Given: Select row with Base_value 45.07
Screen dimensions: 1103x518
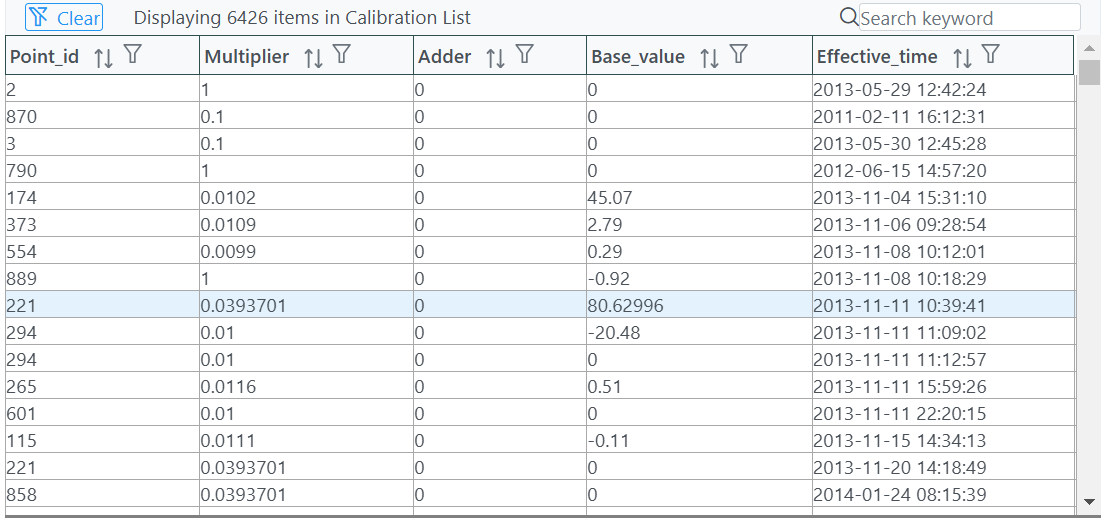Looking at the screenshot, I should (540, 197).
